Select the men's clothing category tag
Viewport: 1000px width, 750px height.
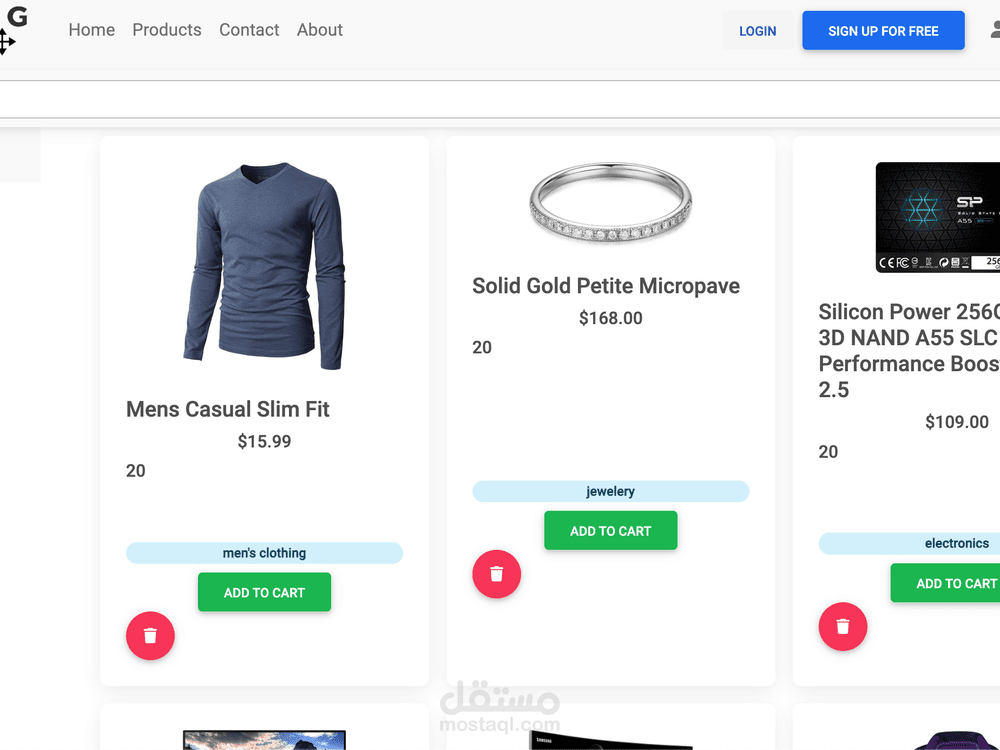tap(264, 553)
